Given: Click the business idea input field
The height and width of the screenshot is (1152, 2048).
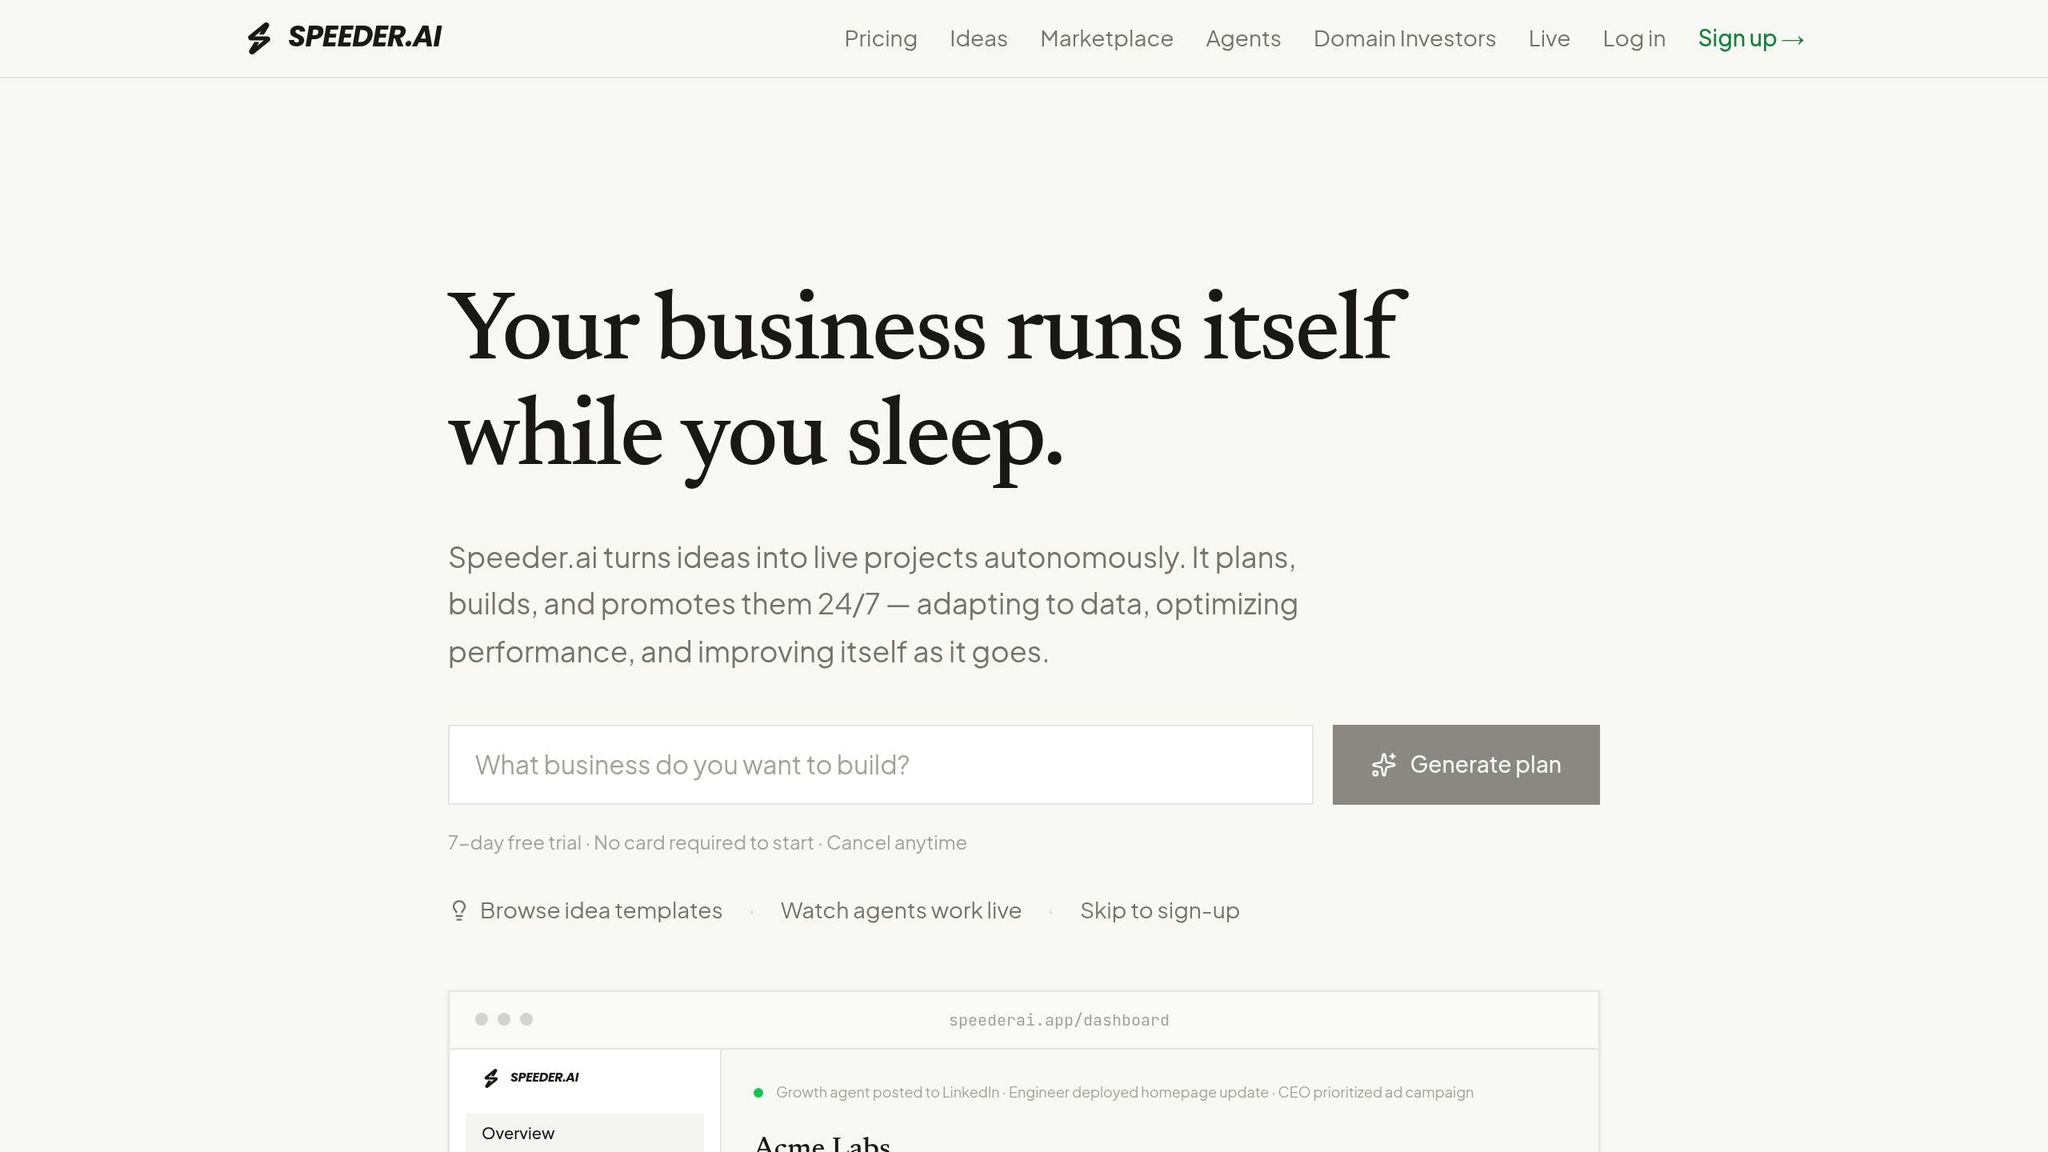Looking at the screenshot, I should click(880, 764).
